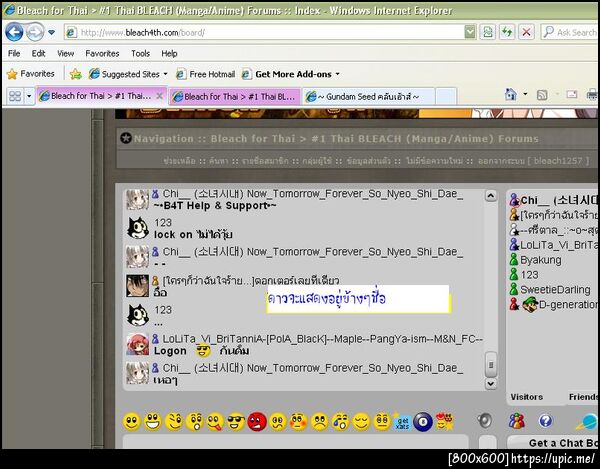600x469 pixels.
Task: Click the Quick Tabs grid icon
Action: 15,96
